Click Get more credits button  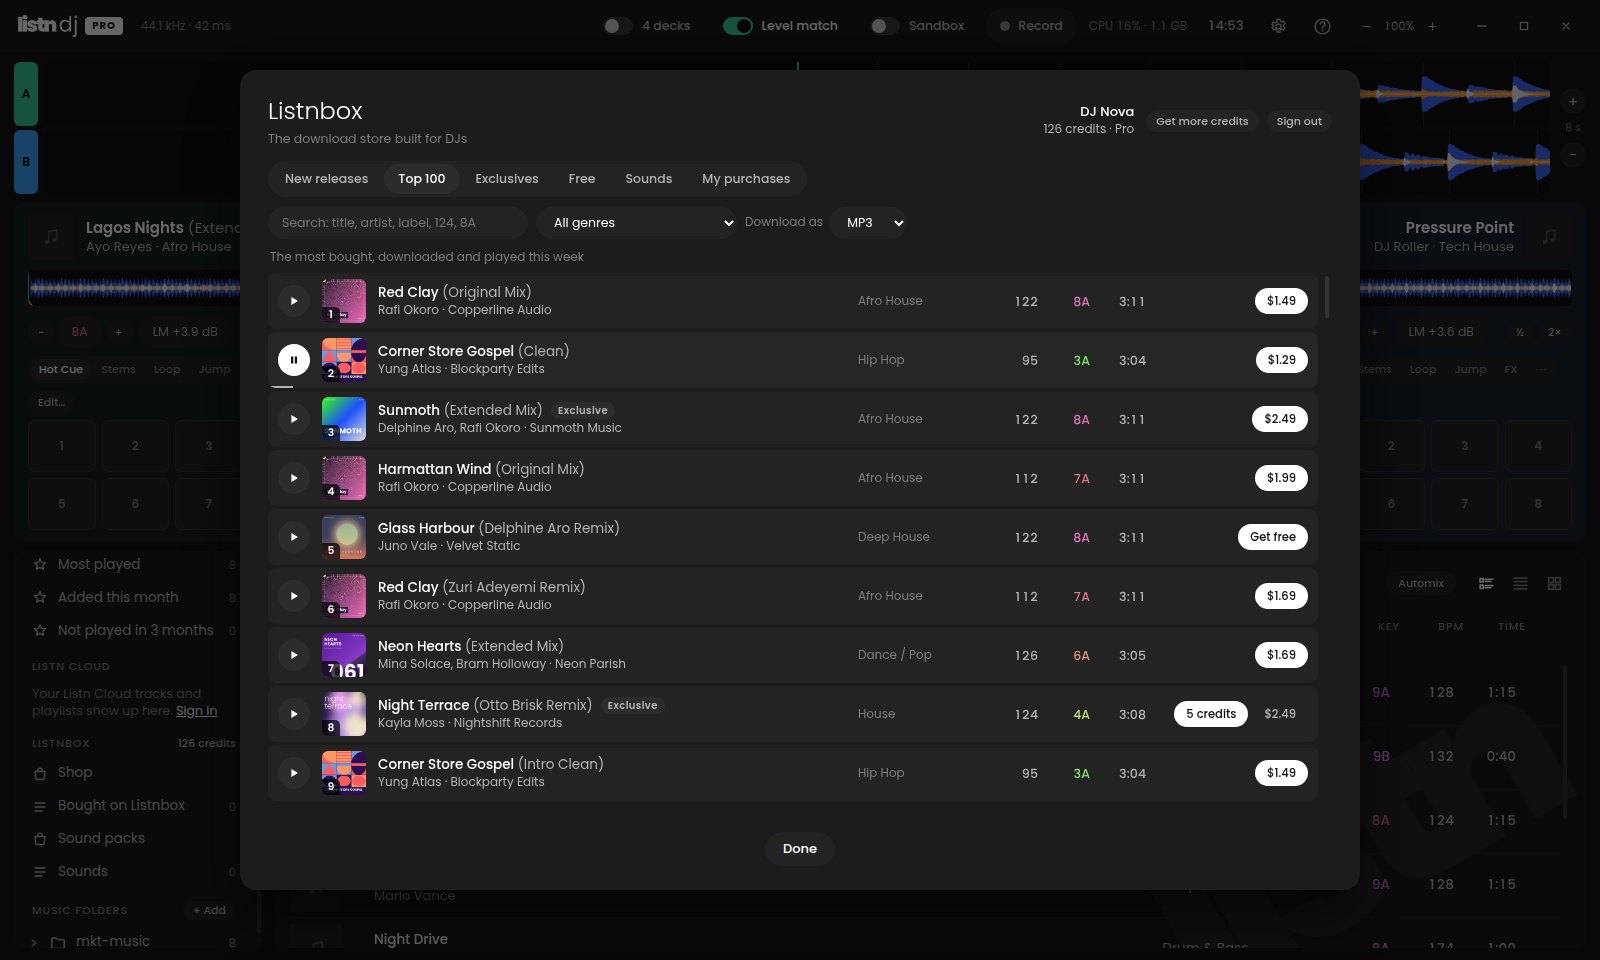1202,121
